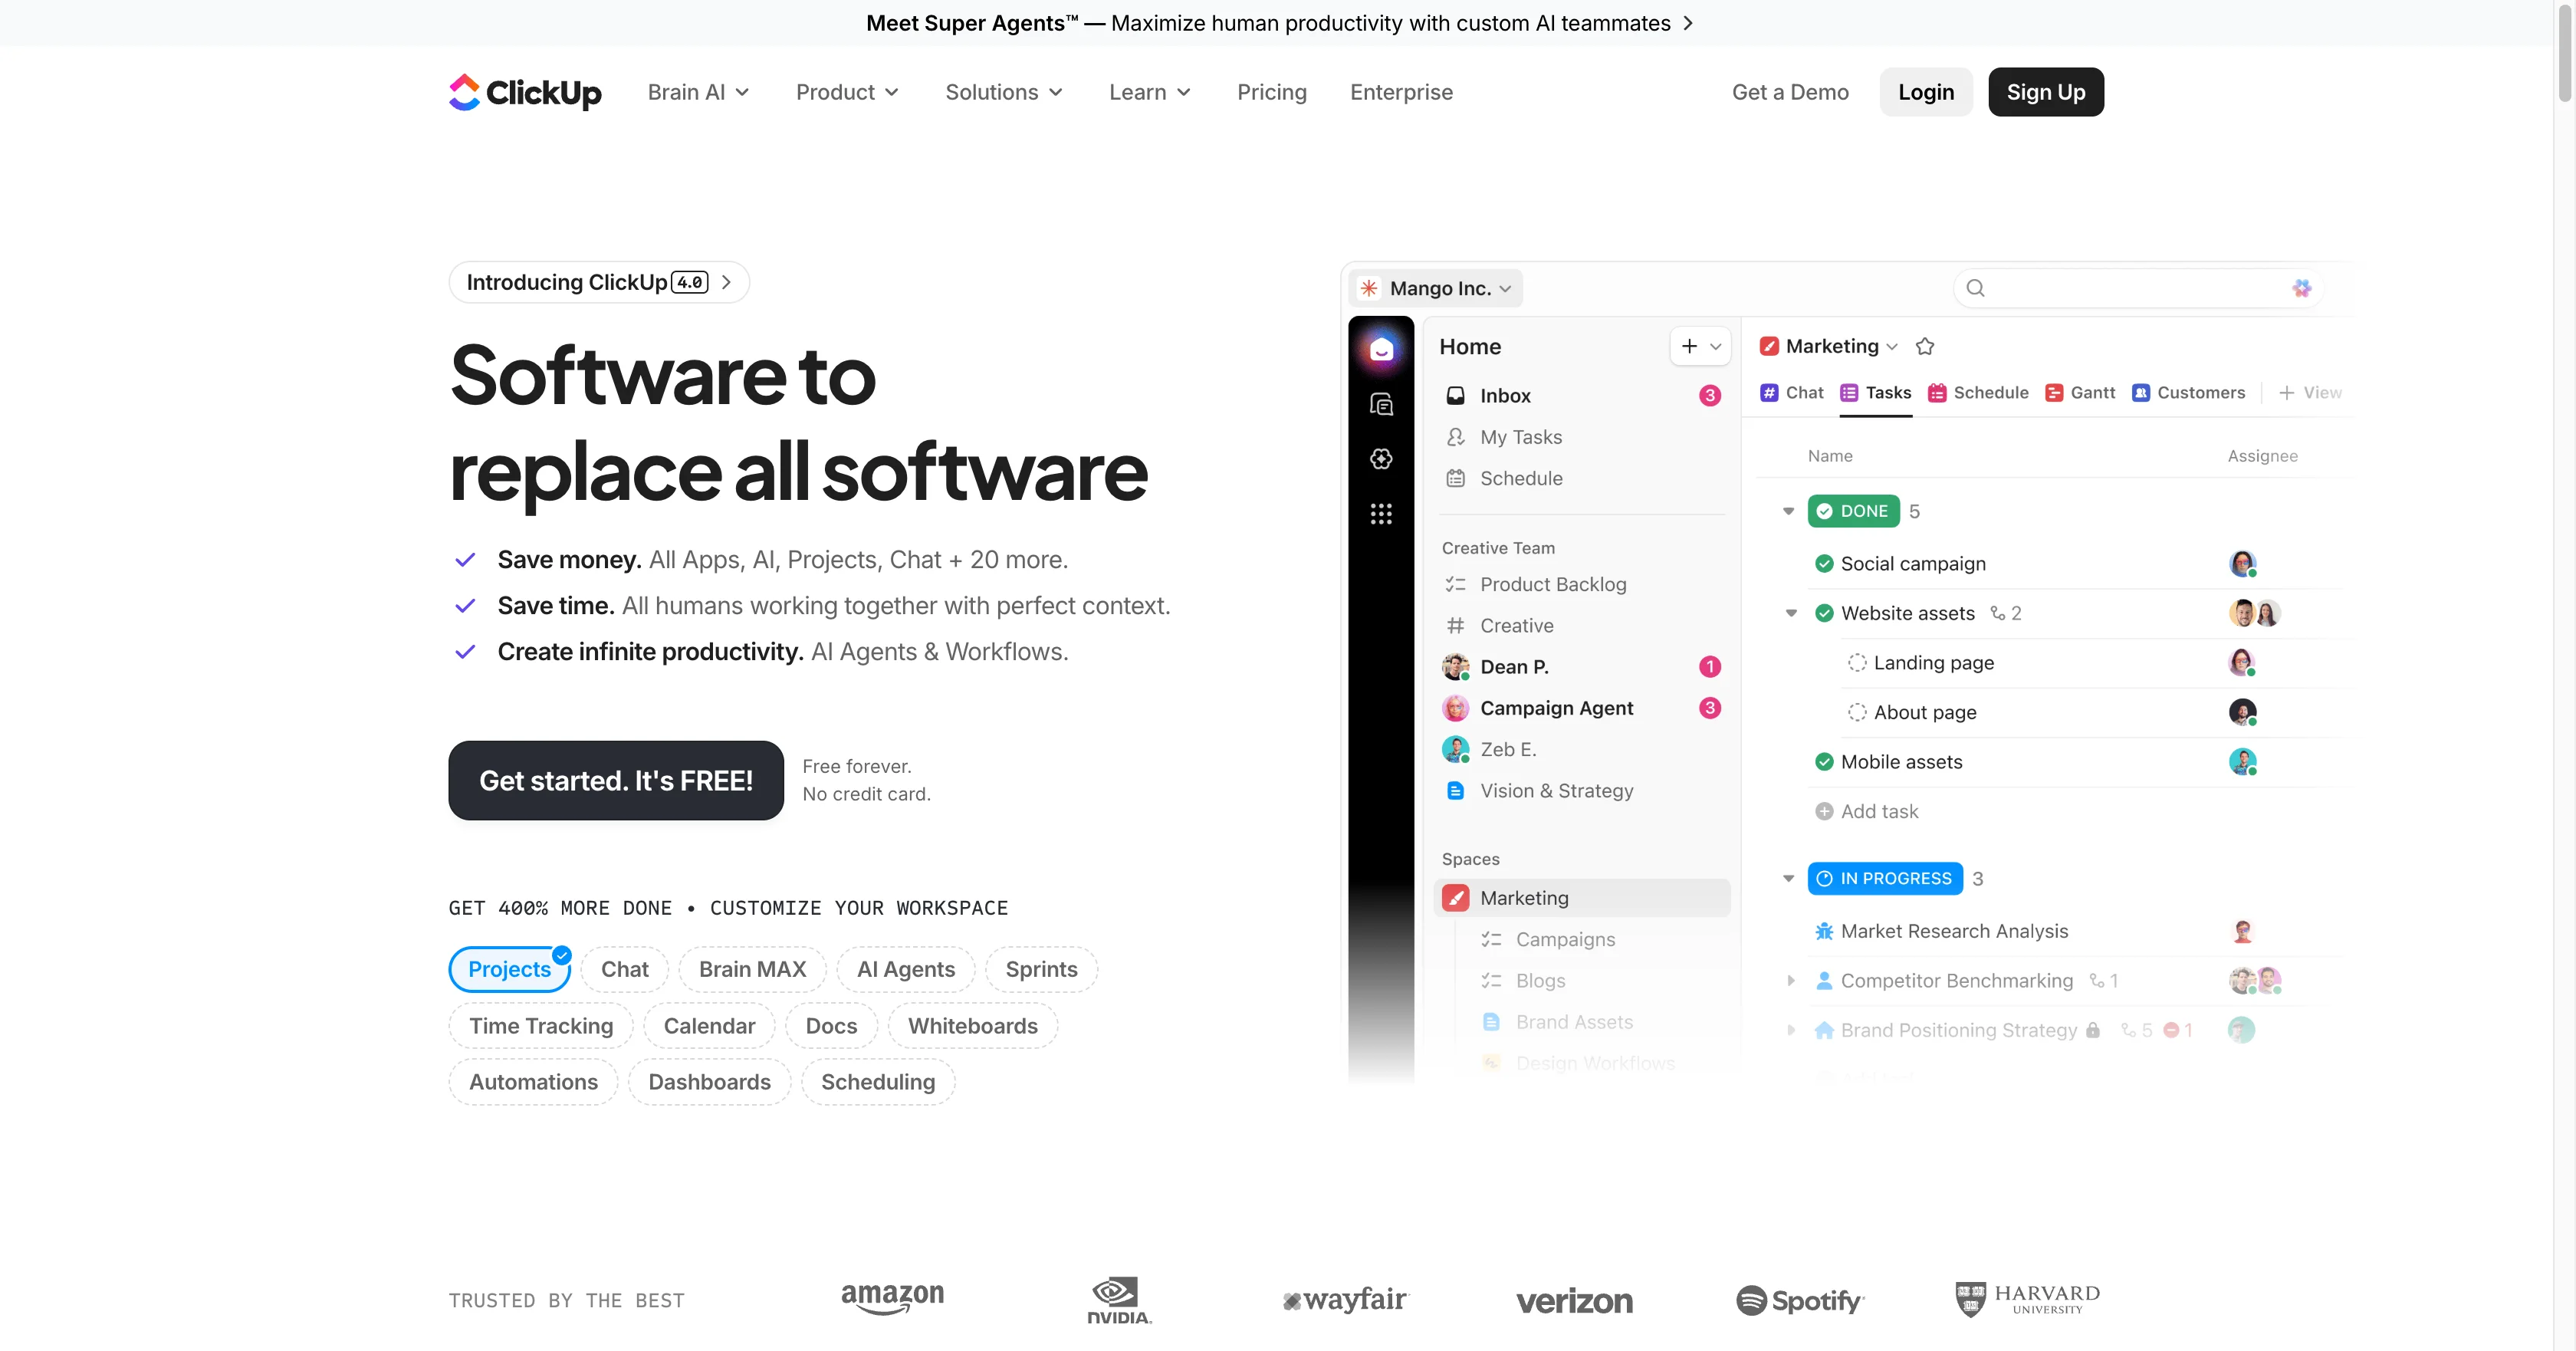Open the apps grid icon in the black sidebar
Viewport: 2576px width, 1351px height.
tap(1381, 514)
